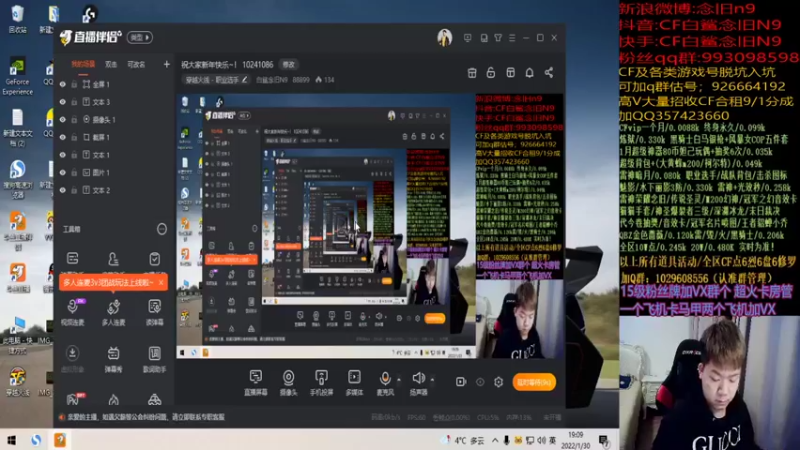Click the title bar filter funnel icon
This screenshot has width=800, height=450.
coord(498,38)
